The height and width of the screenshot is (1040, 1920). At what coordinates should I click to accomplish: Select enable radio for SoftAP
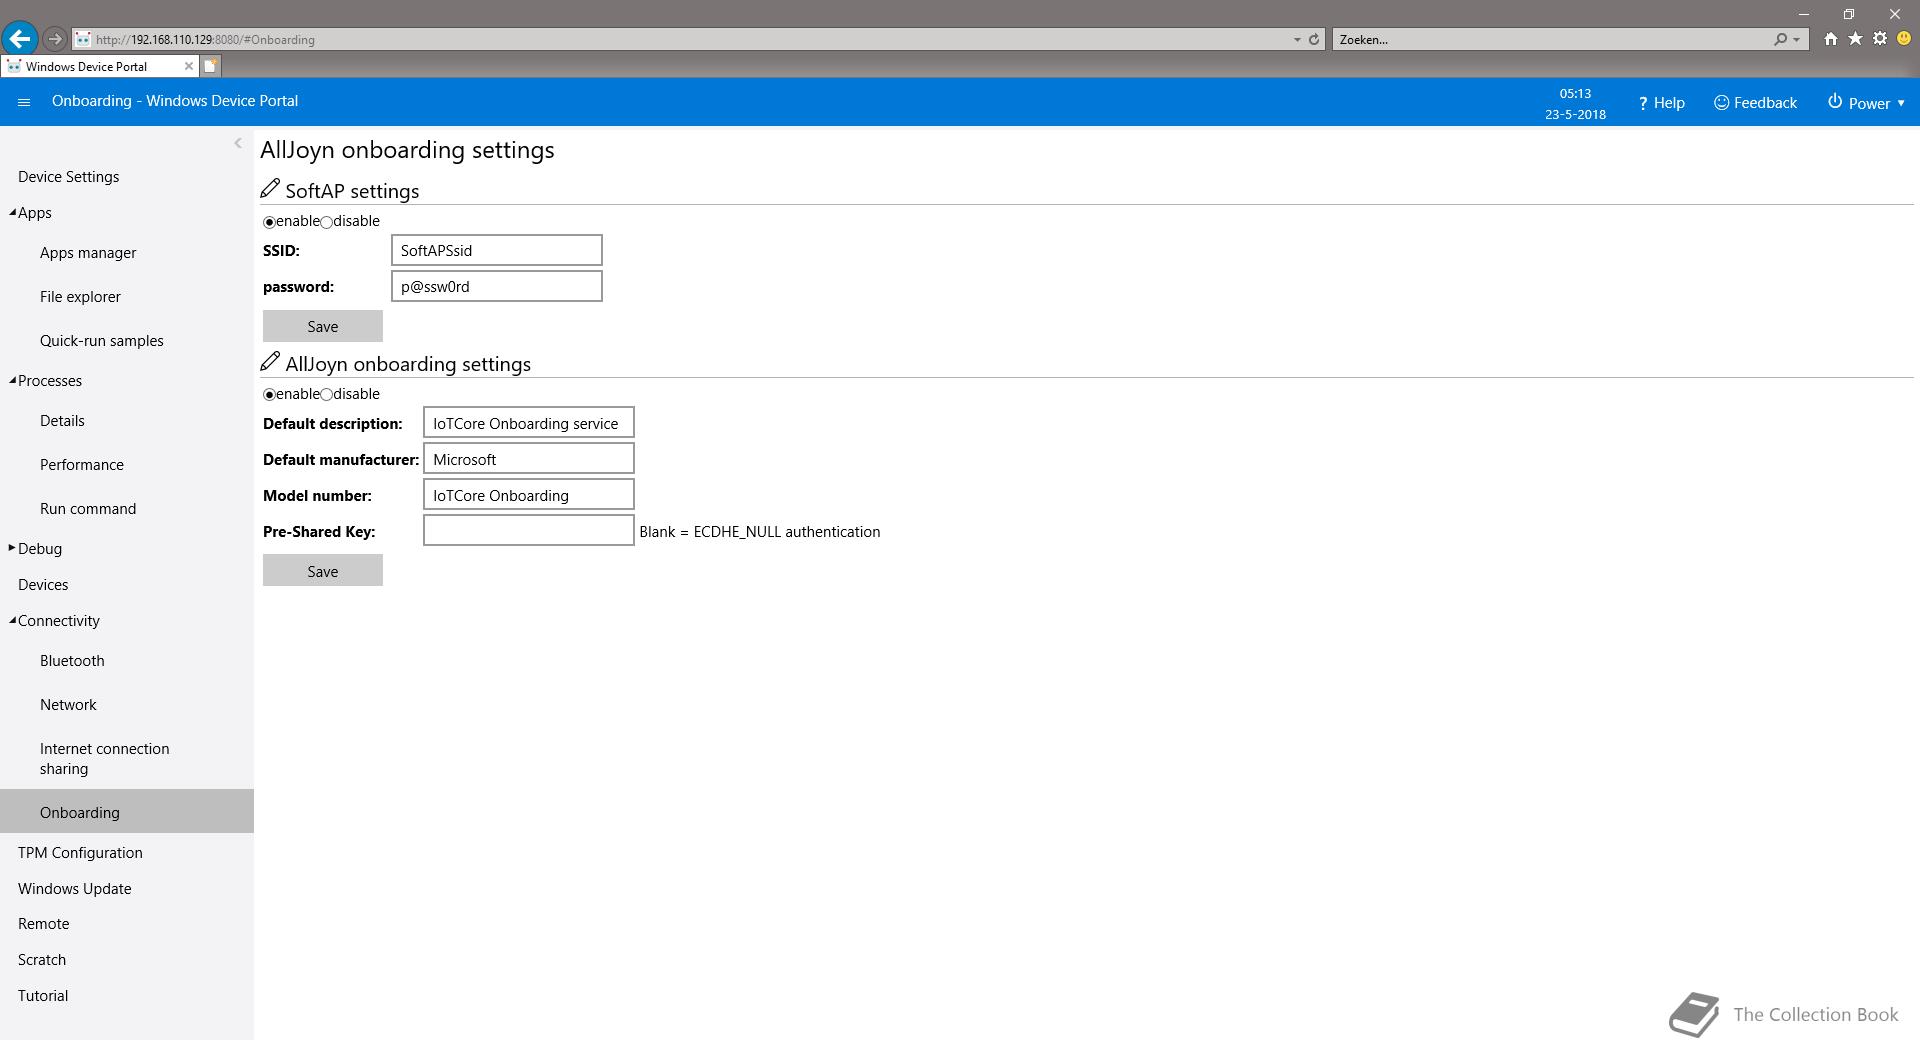[269, 222]
